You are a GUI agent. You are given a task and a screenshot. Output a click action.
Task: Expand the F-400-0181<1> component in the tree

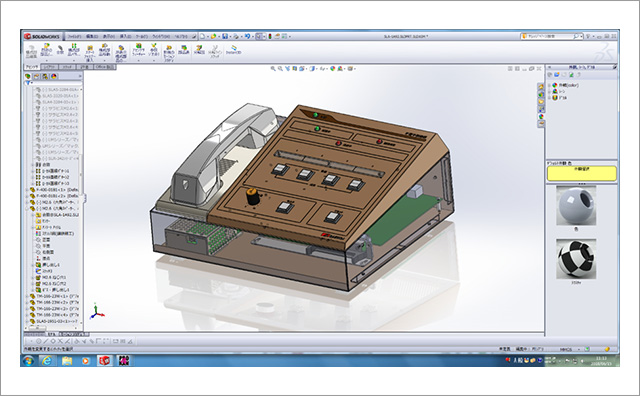pos(28,190)
